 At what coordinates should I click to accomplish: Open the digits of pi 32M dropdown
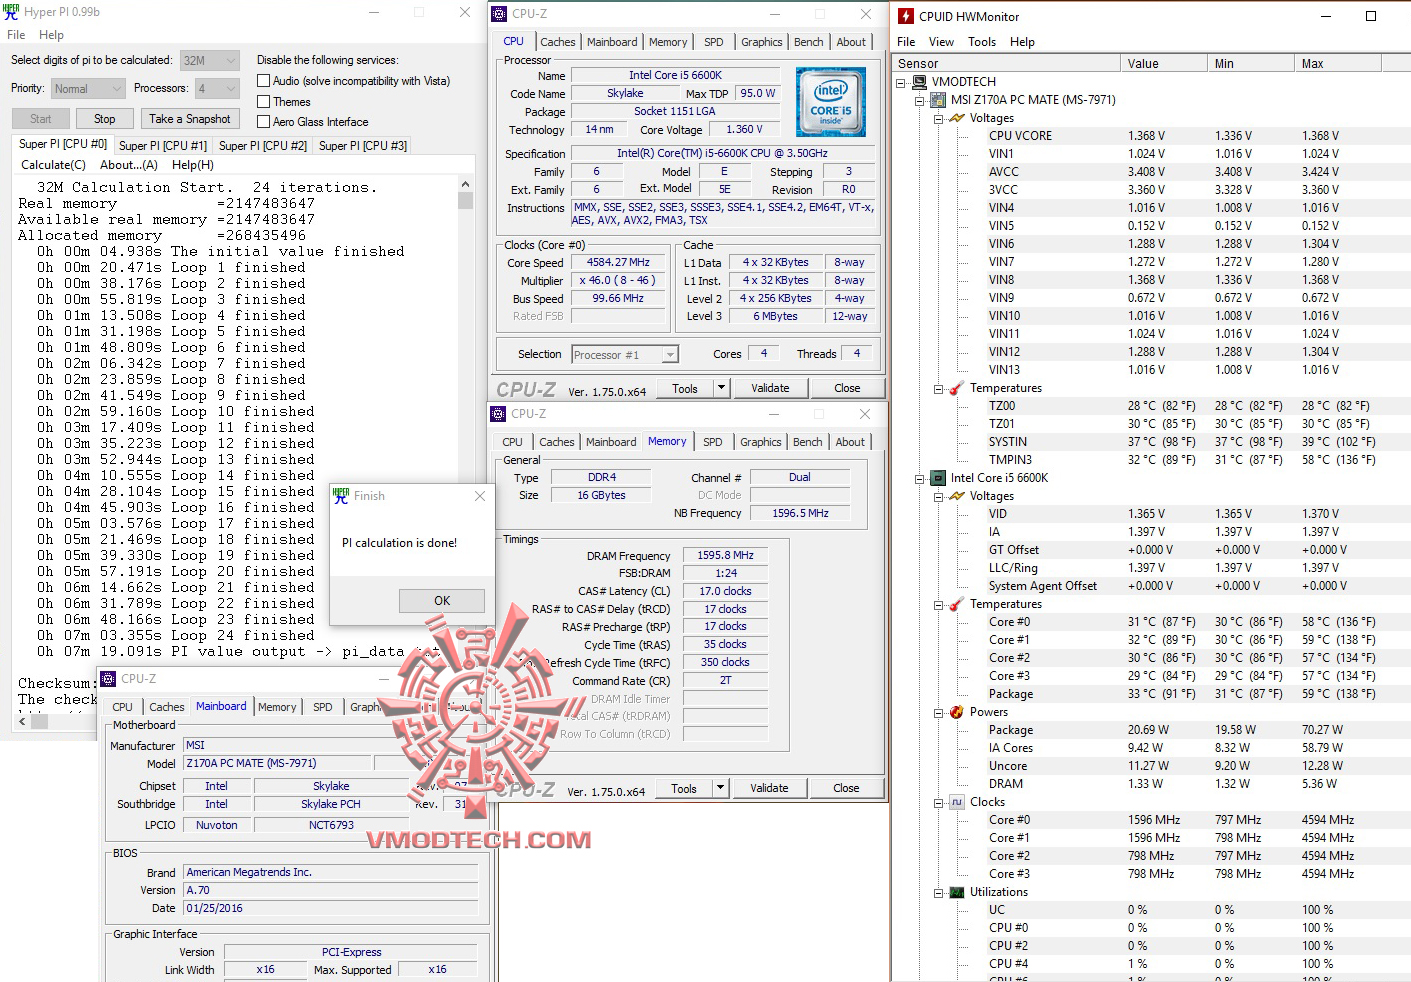pyautogui.click(x=210, y=60)
